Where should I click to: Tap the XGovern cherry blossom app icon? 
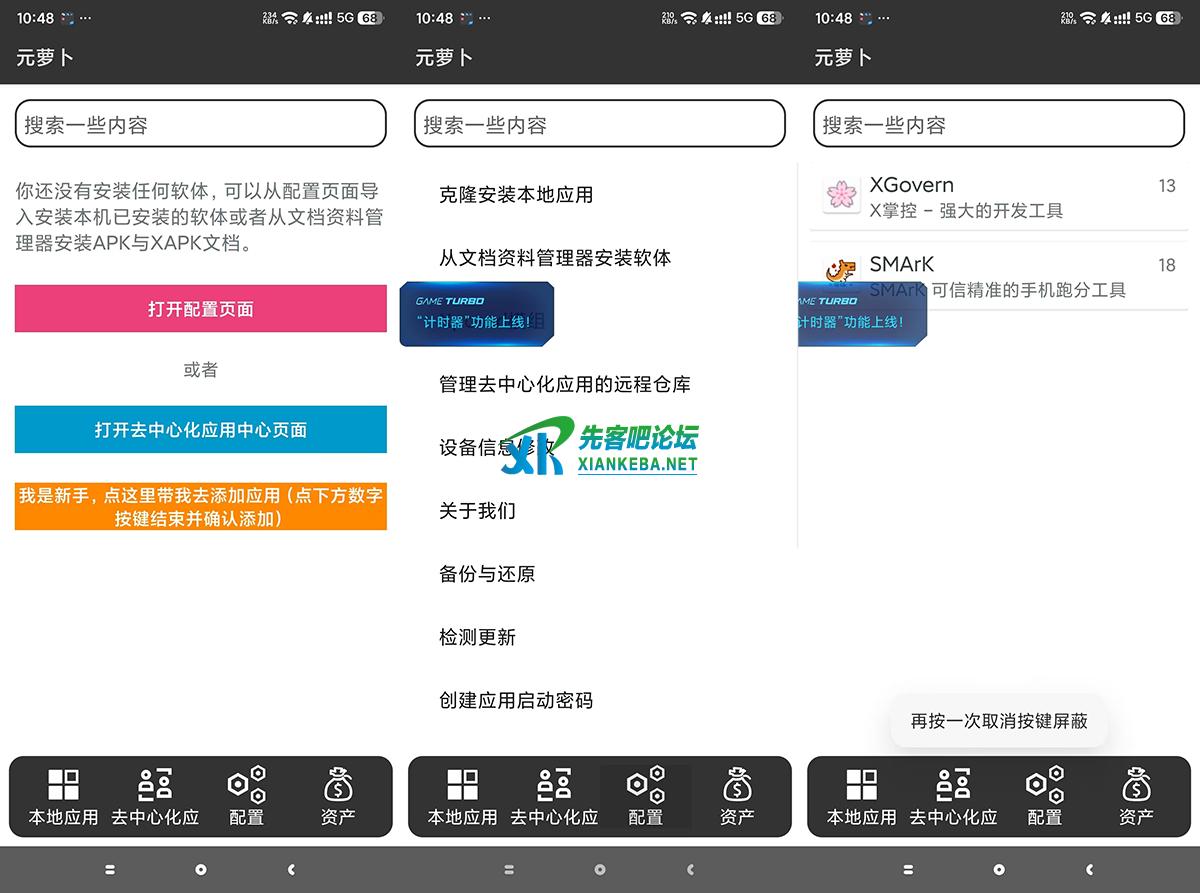tap(842, 196)
